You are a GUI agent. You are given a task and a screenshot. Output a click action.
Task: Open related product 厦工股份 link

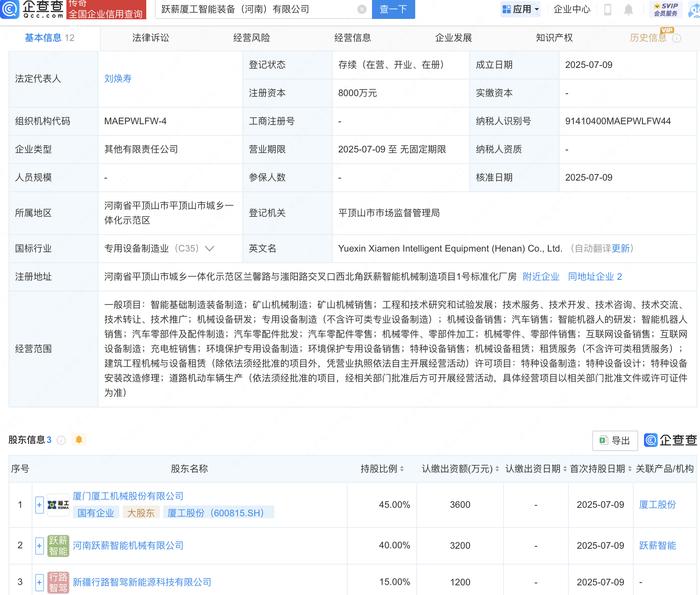[657, 505]
